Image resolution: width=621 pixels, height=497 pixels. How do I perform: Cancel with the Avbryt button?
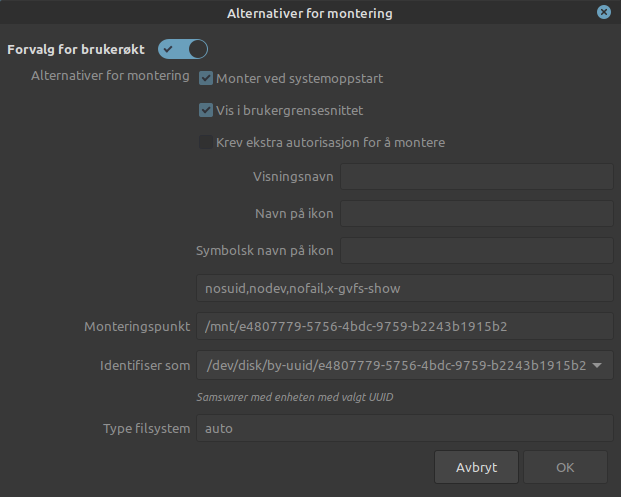[476, 467]
